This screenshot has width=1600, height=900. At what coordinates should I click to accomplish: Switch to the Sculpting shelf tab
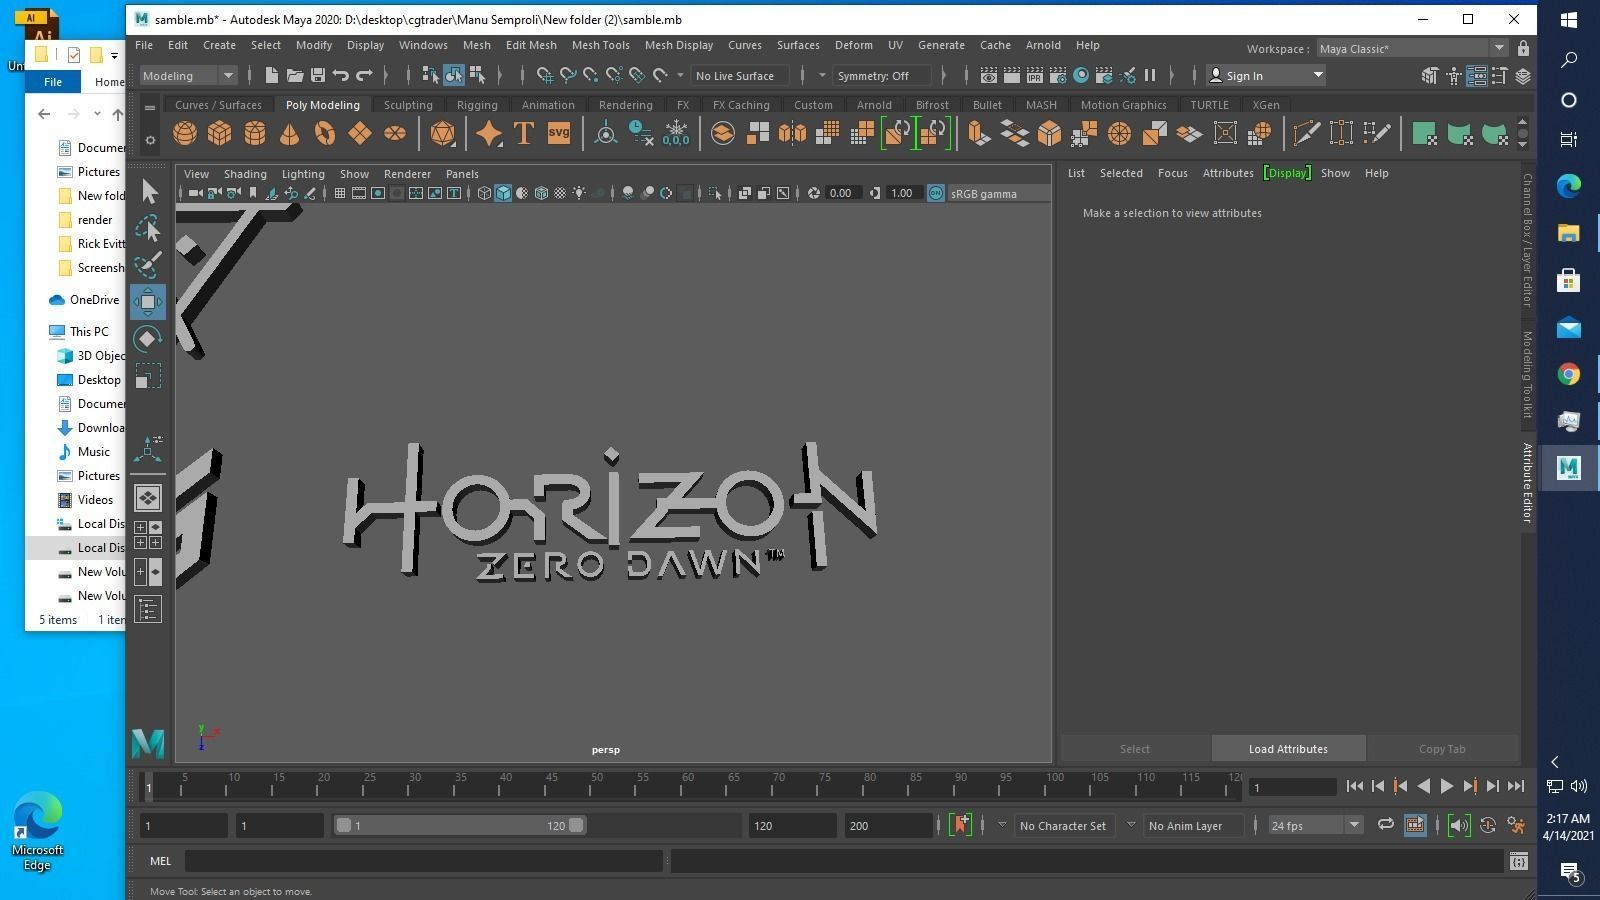pos(408,104)
